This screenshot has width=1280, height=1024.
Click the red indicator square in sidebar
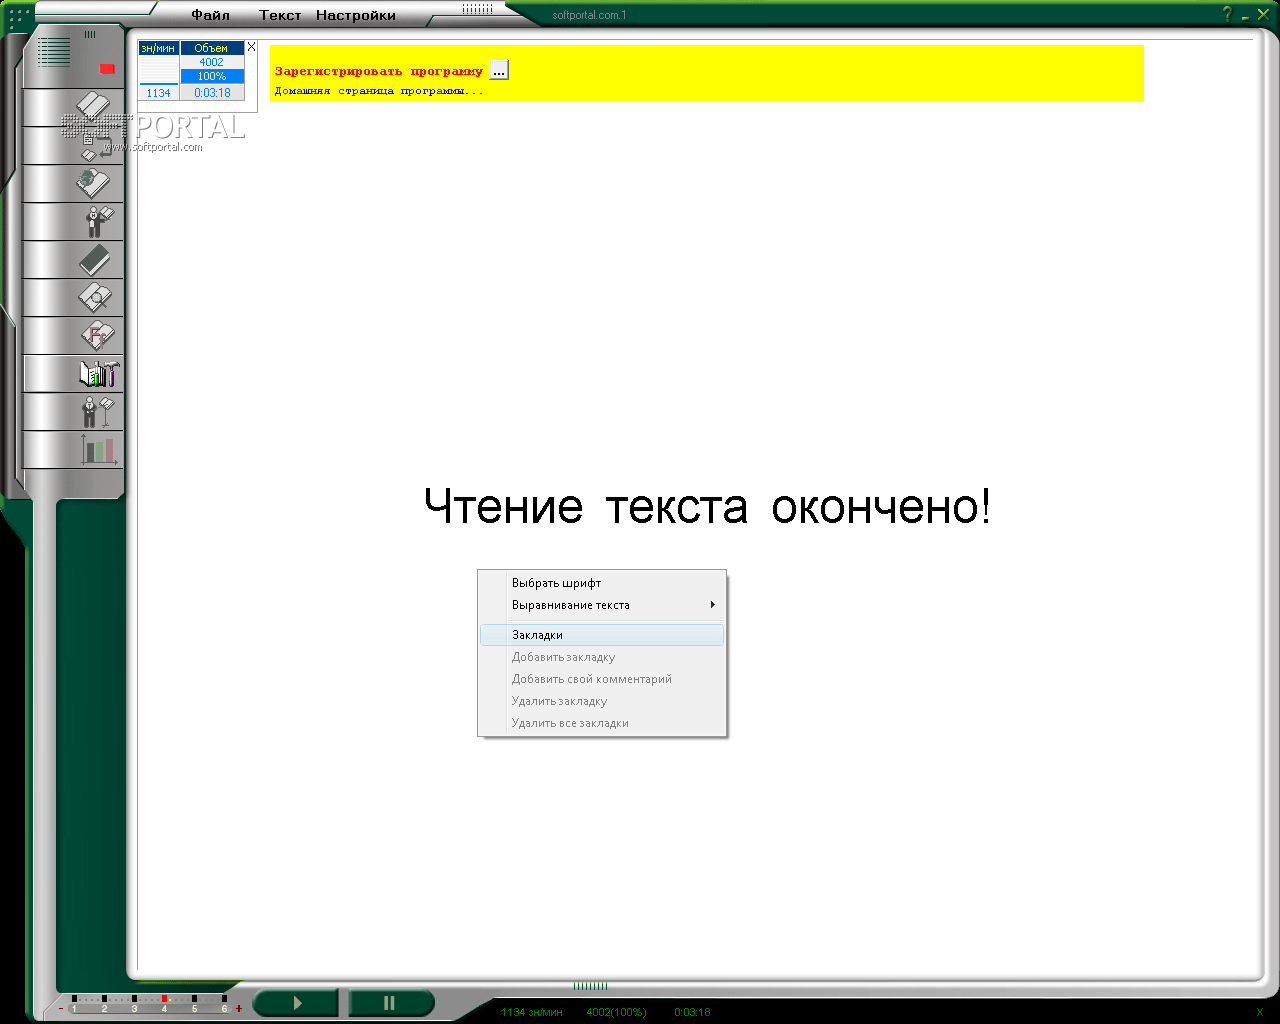click(107, 69)
